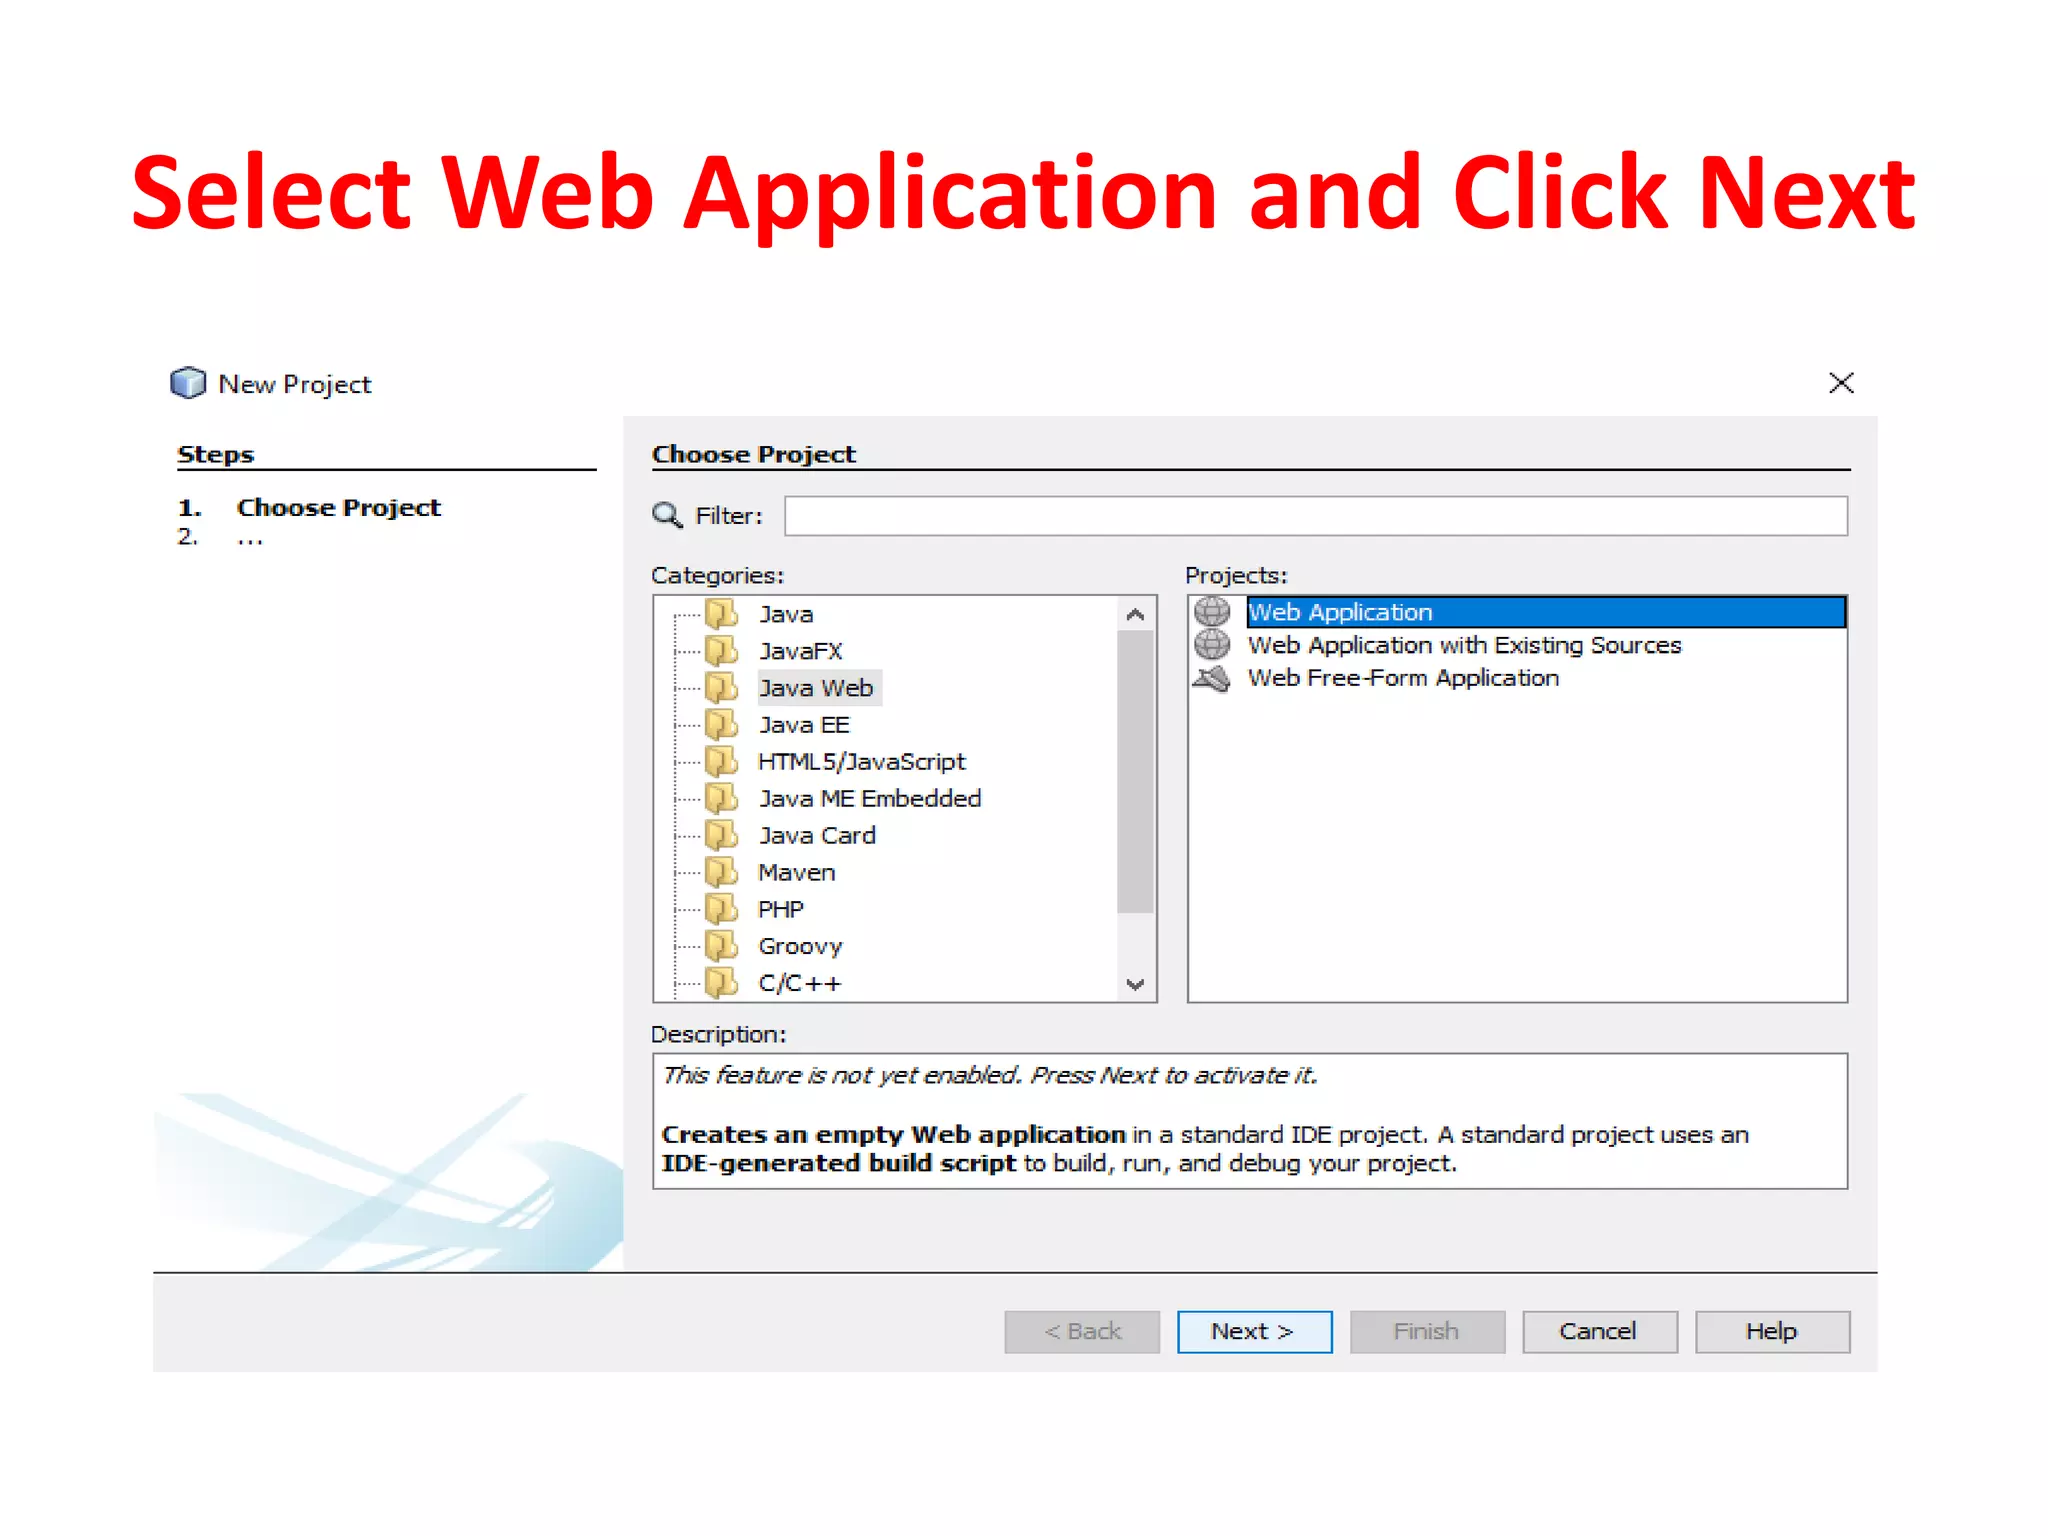Close the New Project dialog
This screenshot has width=2048, height=1536.
click(x=1840, y=383)
